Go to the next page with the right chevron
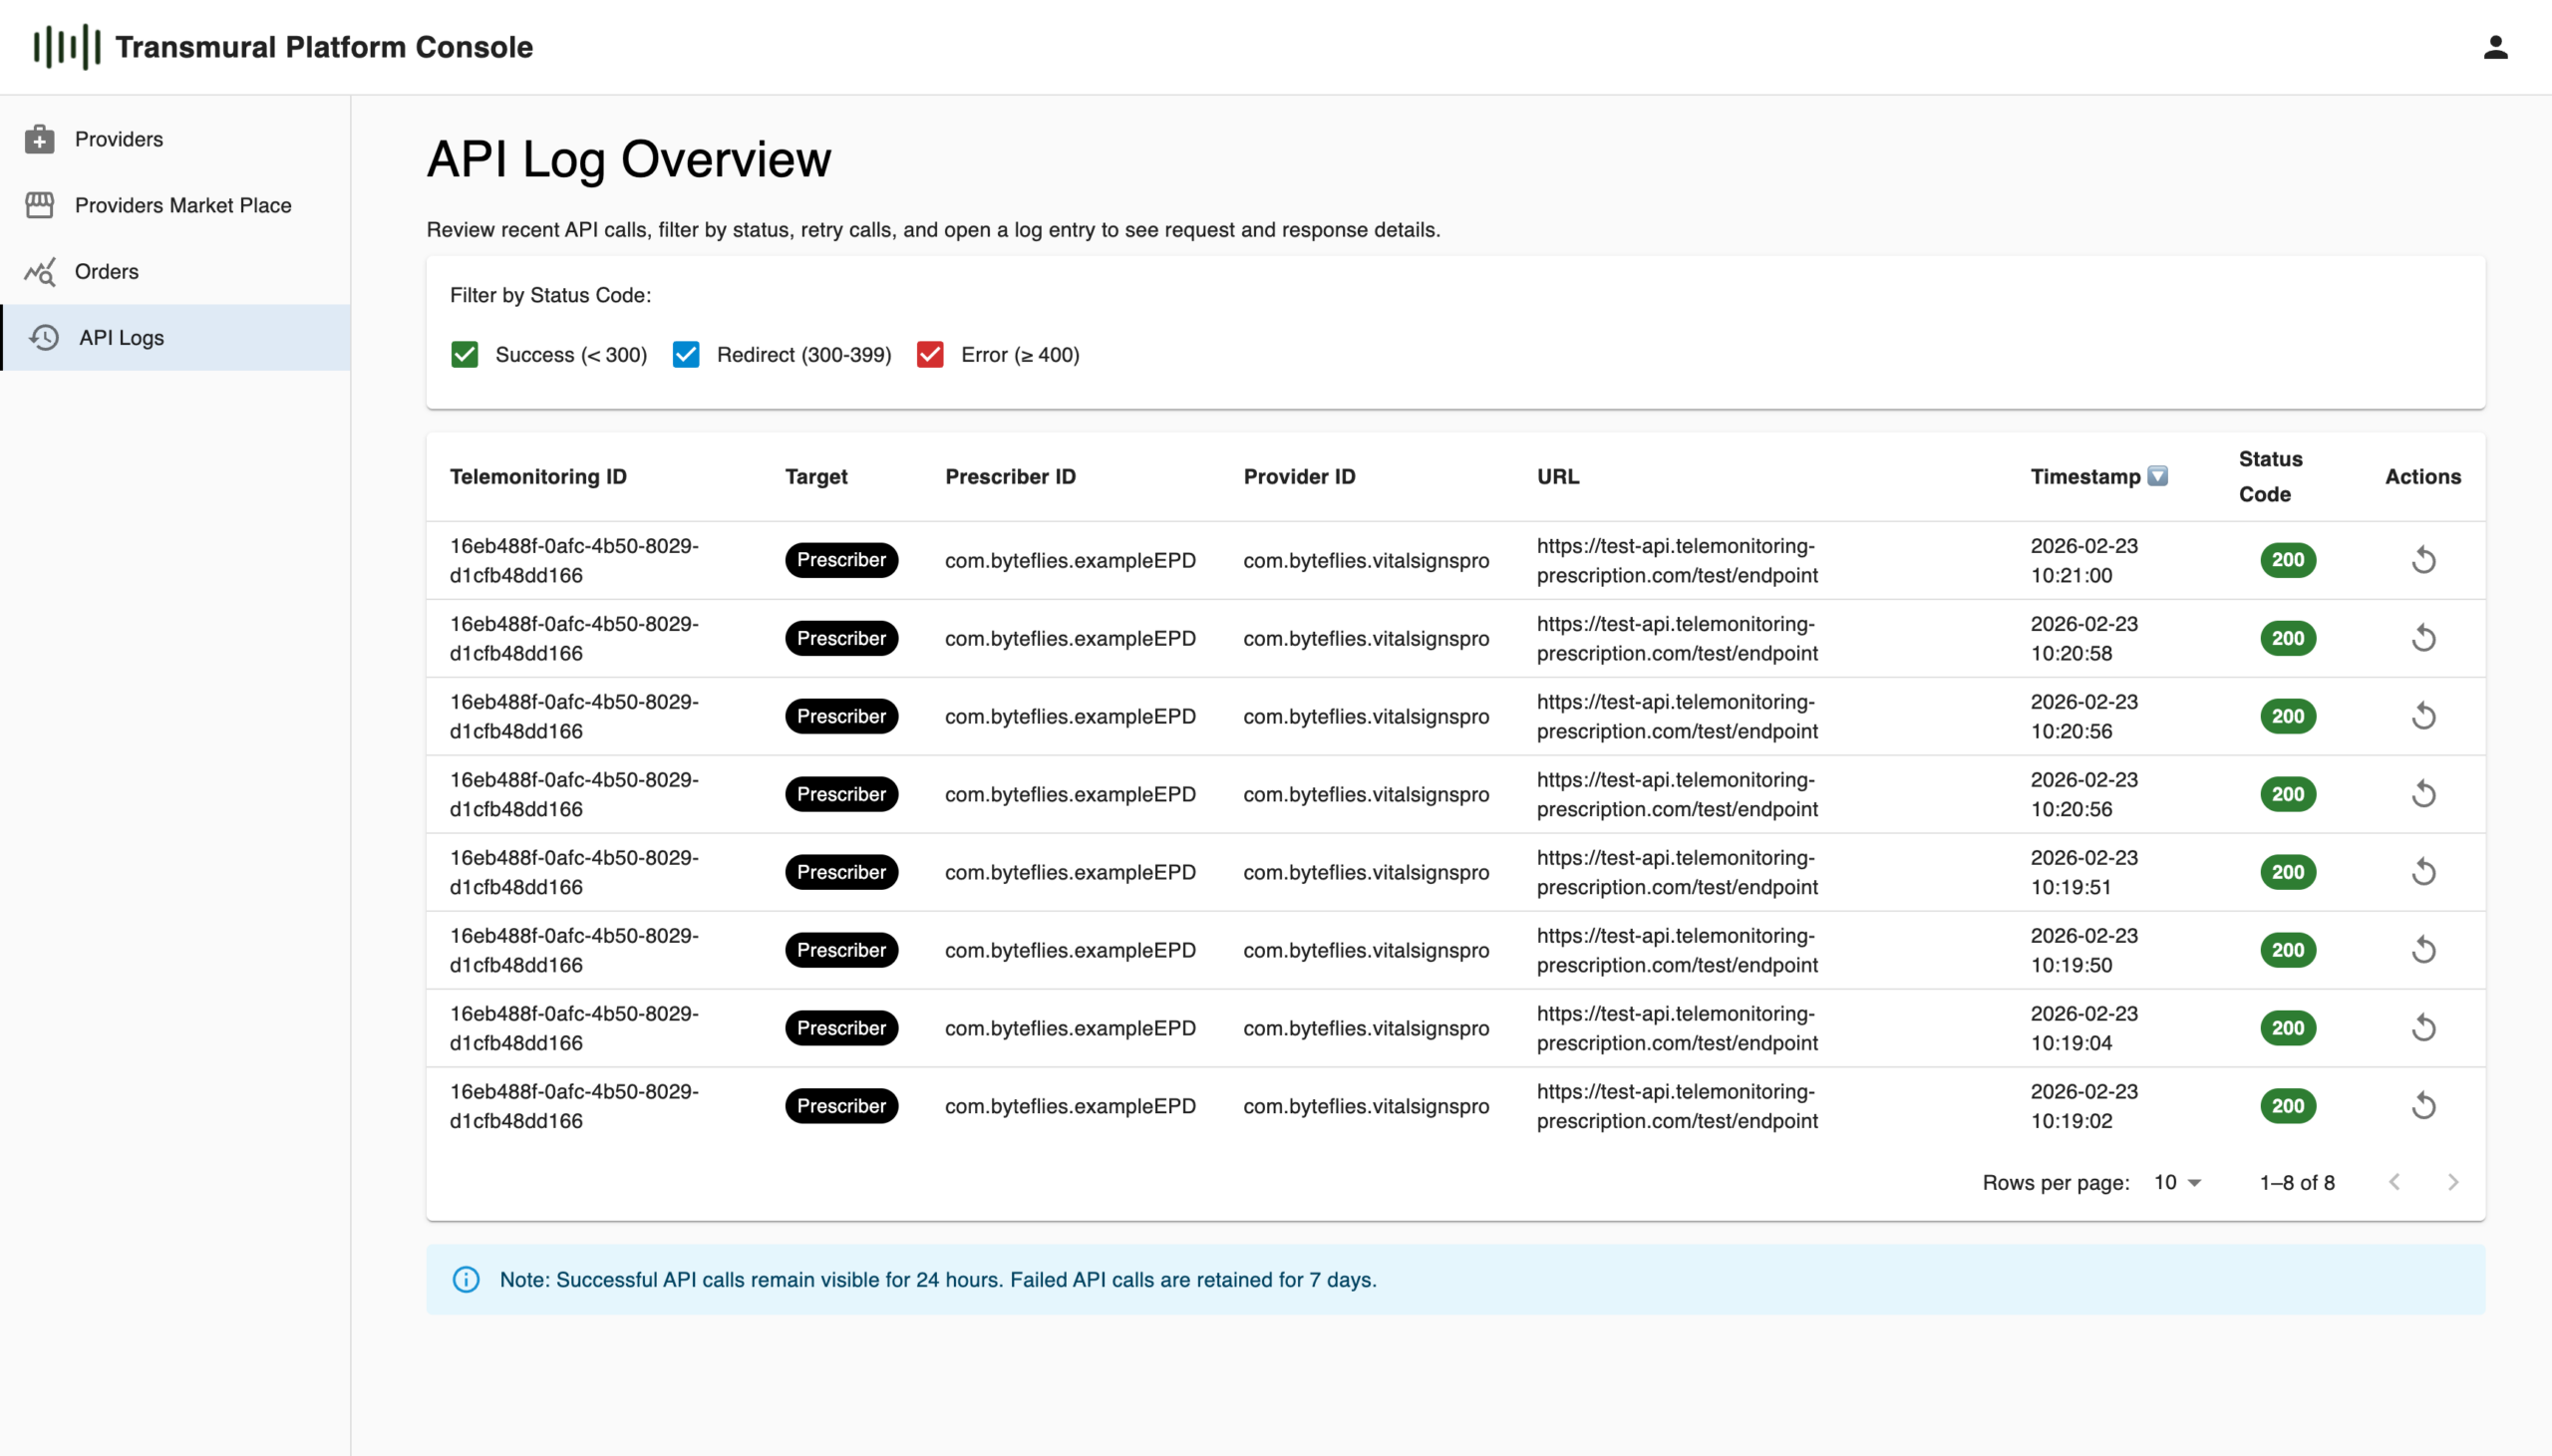The image size is (2552, 1456). tap(2453, 1182)
